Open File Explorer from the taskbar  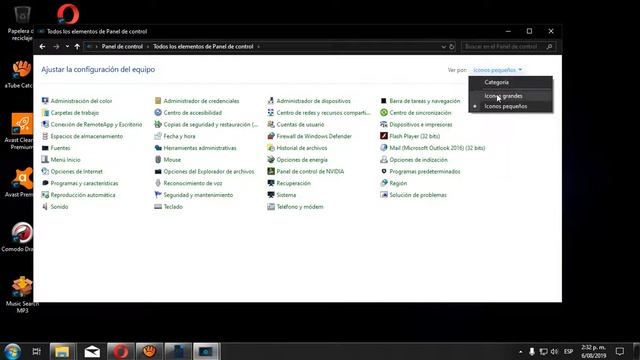click(62, 351)
